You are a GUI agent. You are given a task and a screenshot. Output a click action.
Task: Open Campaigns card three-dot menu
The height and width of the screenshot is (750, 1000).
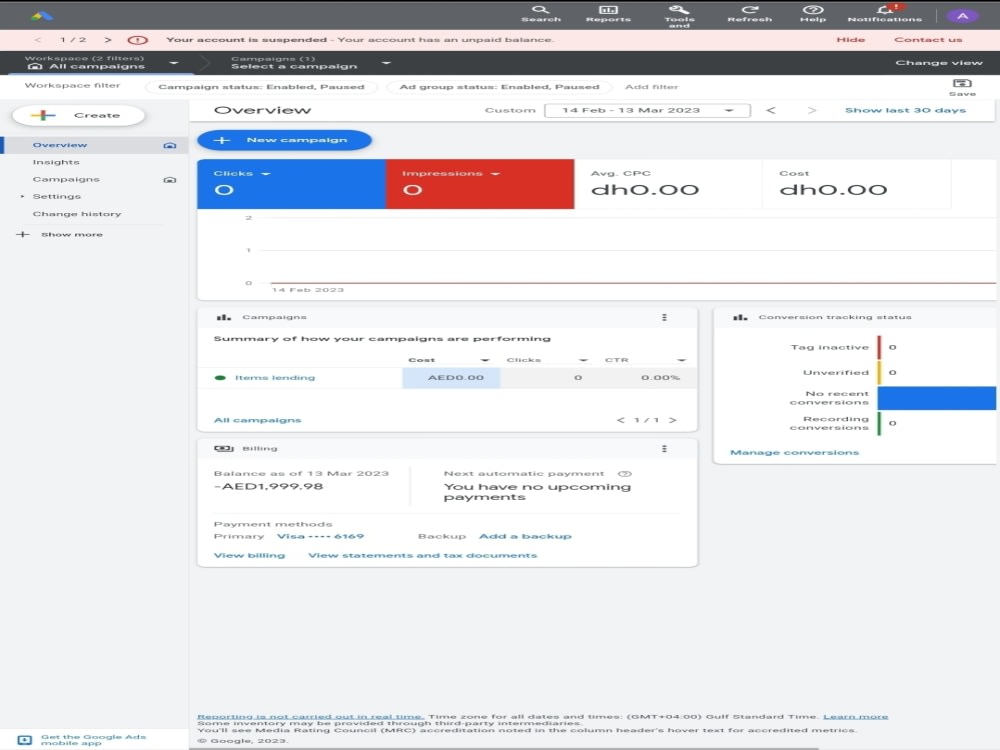[664, 317]
